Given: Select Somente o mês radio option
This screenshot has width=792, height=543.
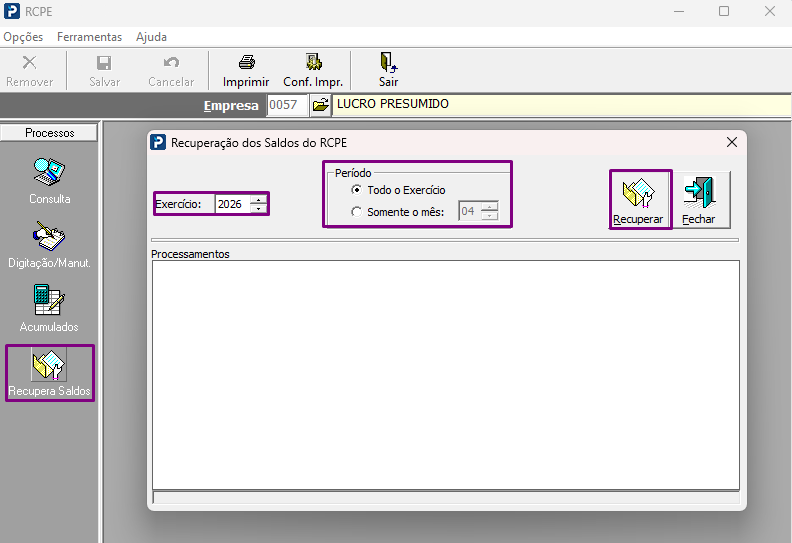Looking at the screenshot, I should (x=357, y=212).
